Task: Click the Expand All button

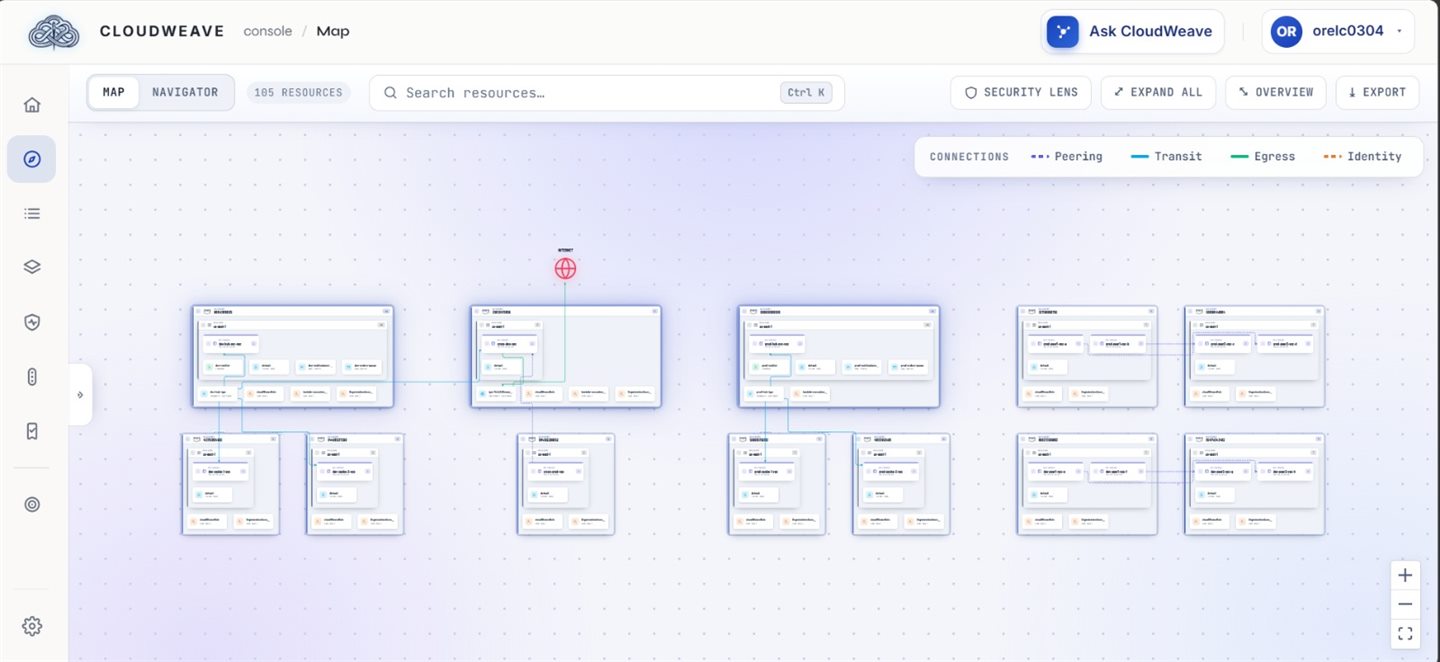Action: 1159,92
